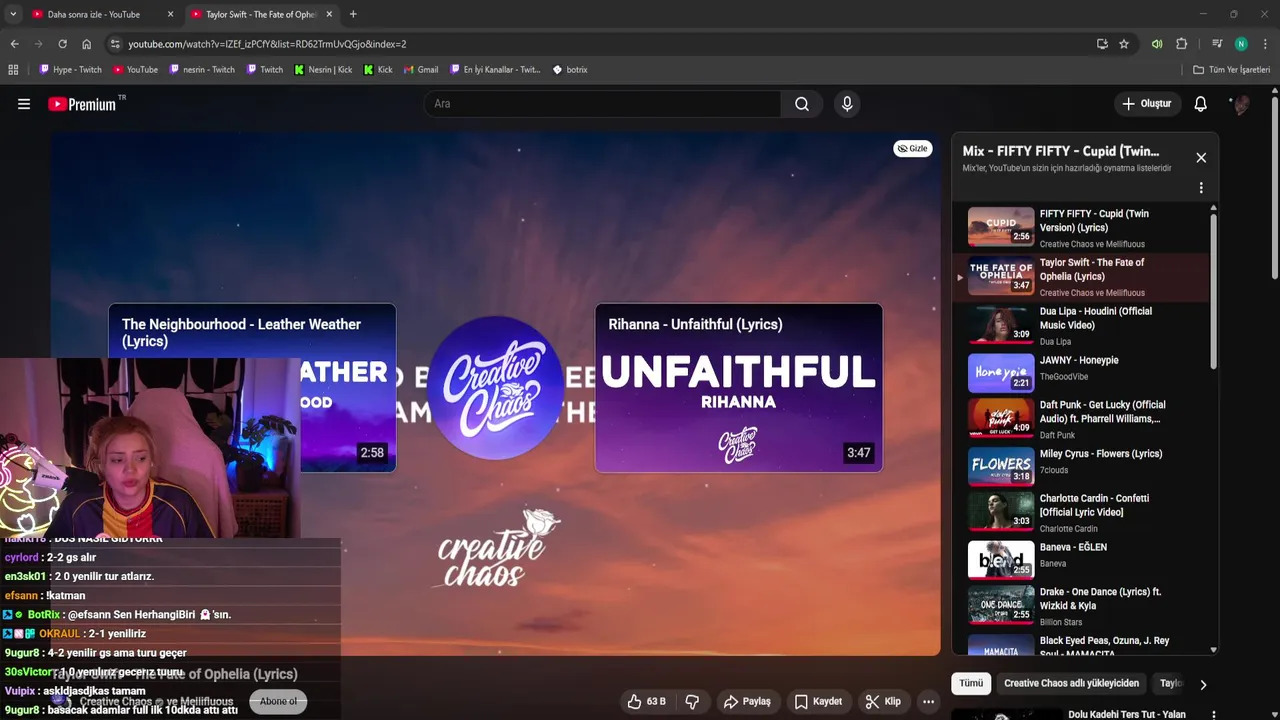Open the YouTube account avatar menu
Screen dimensions: 1280x720
pos(1241,104)
